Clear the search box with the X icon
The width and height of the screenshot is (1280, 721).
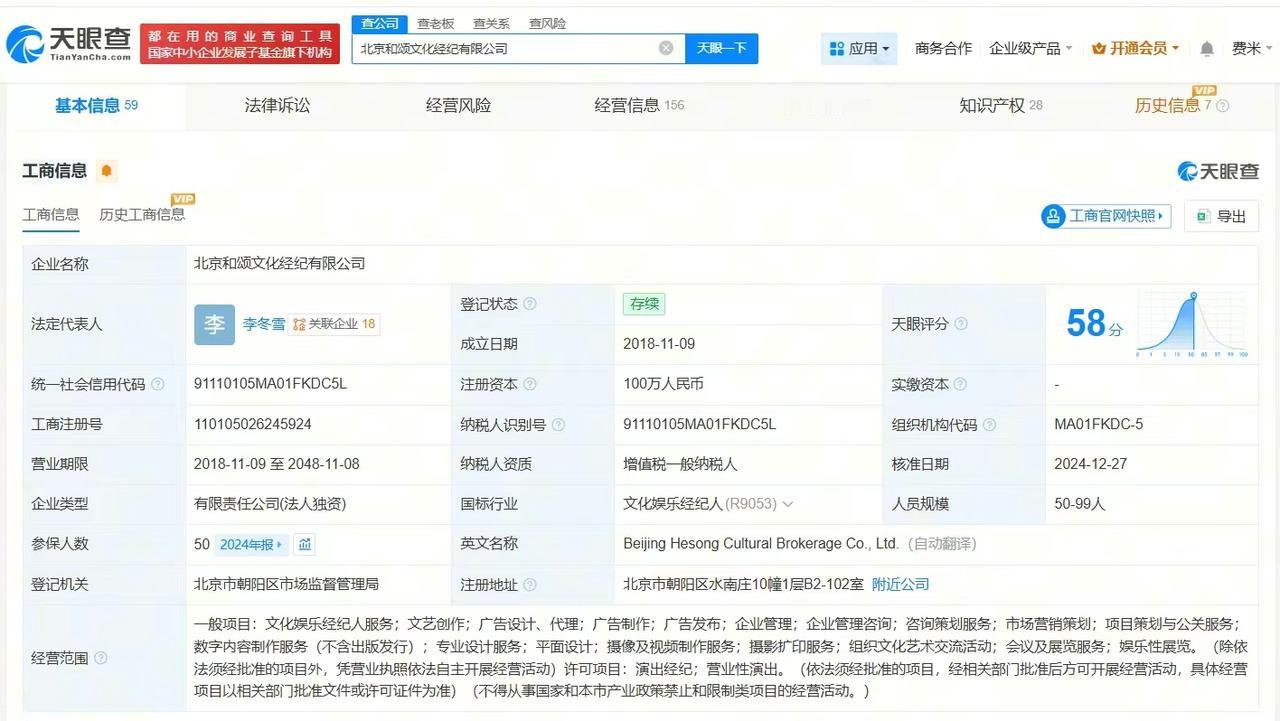[x=666, y=48]
